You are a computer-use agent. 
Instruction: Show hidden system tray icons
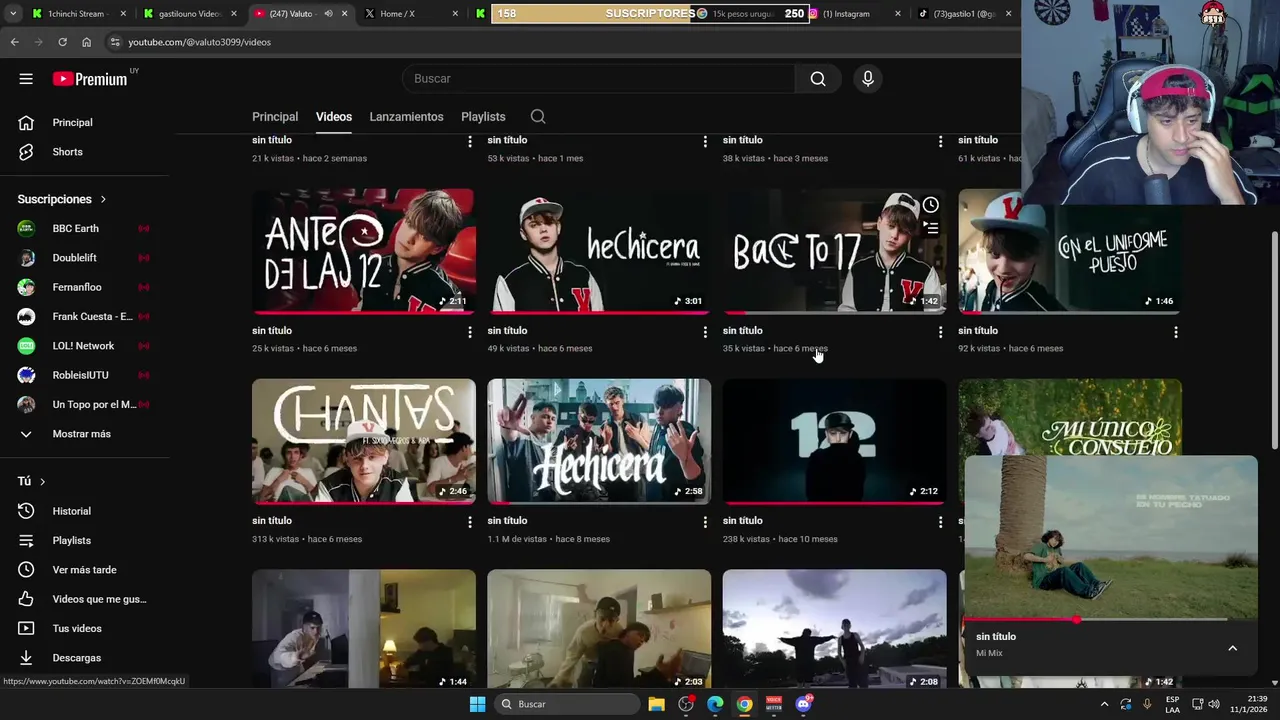click(x=1104, y=704)
